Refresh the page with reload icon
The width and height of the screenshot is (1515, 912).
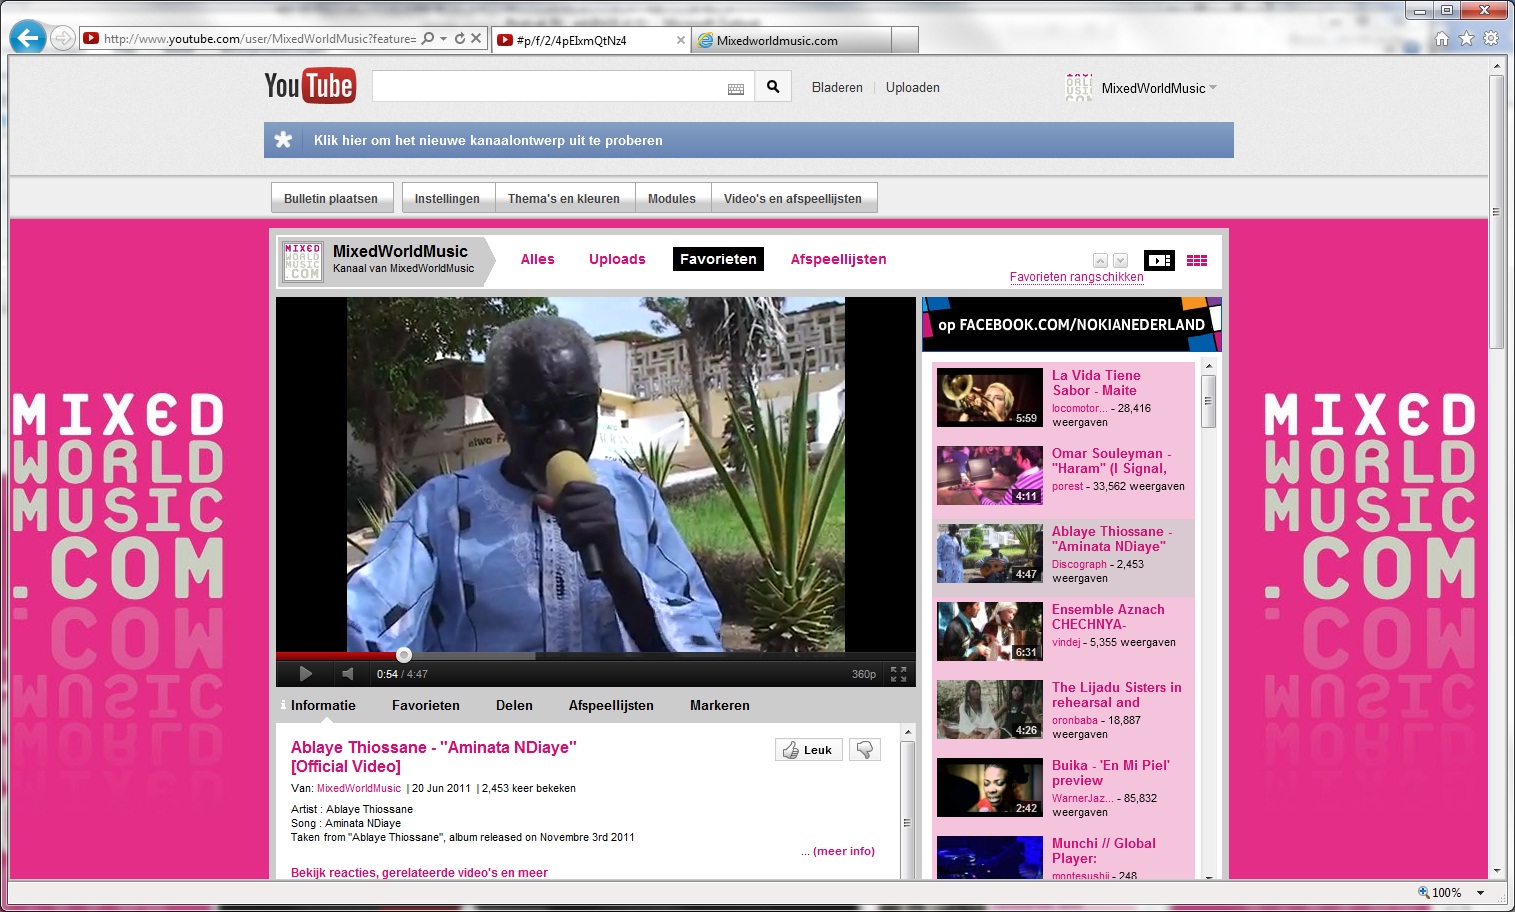(x=460, y=39)
